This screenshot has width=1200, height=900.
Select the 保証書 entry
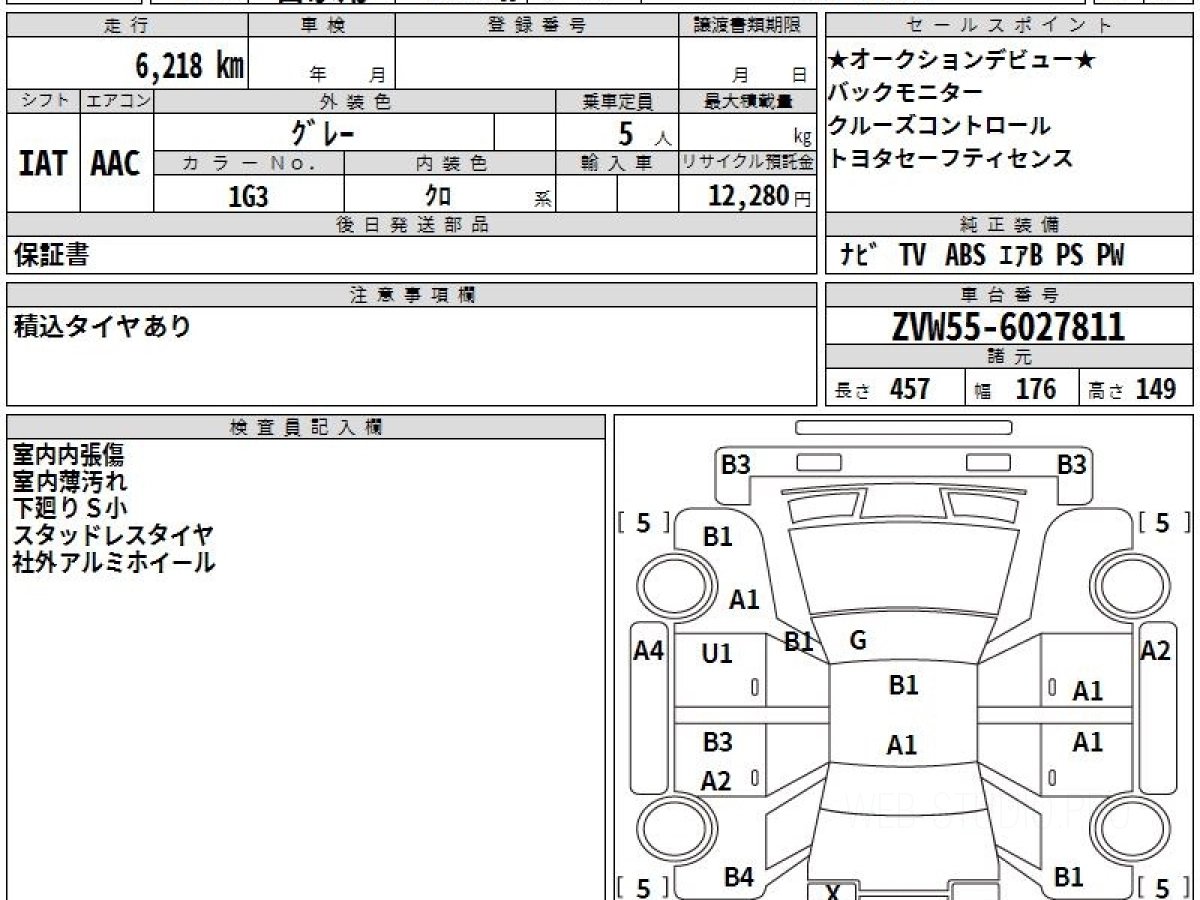click(51, 256)
